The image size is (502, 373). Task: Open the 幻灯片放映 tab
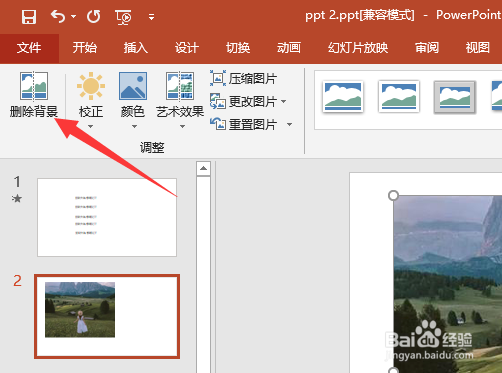[x=358, y=48]
